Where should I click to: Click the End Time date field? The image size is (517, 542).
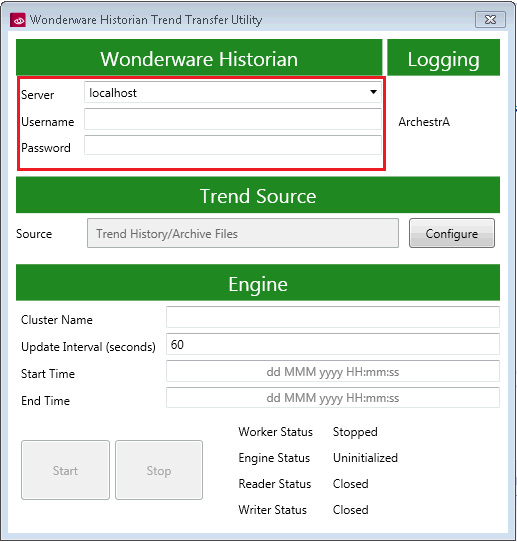coord(332,398)
